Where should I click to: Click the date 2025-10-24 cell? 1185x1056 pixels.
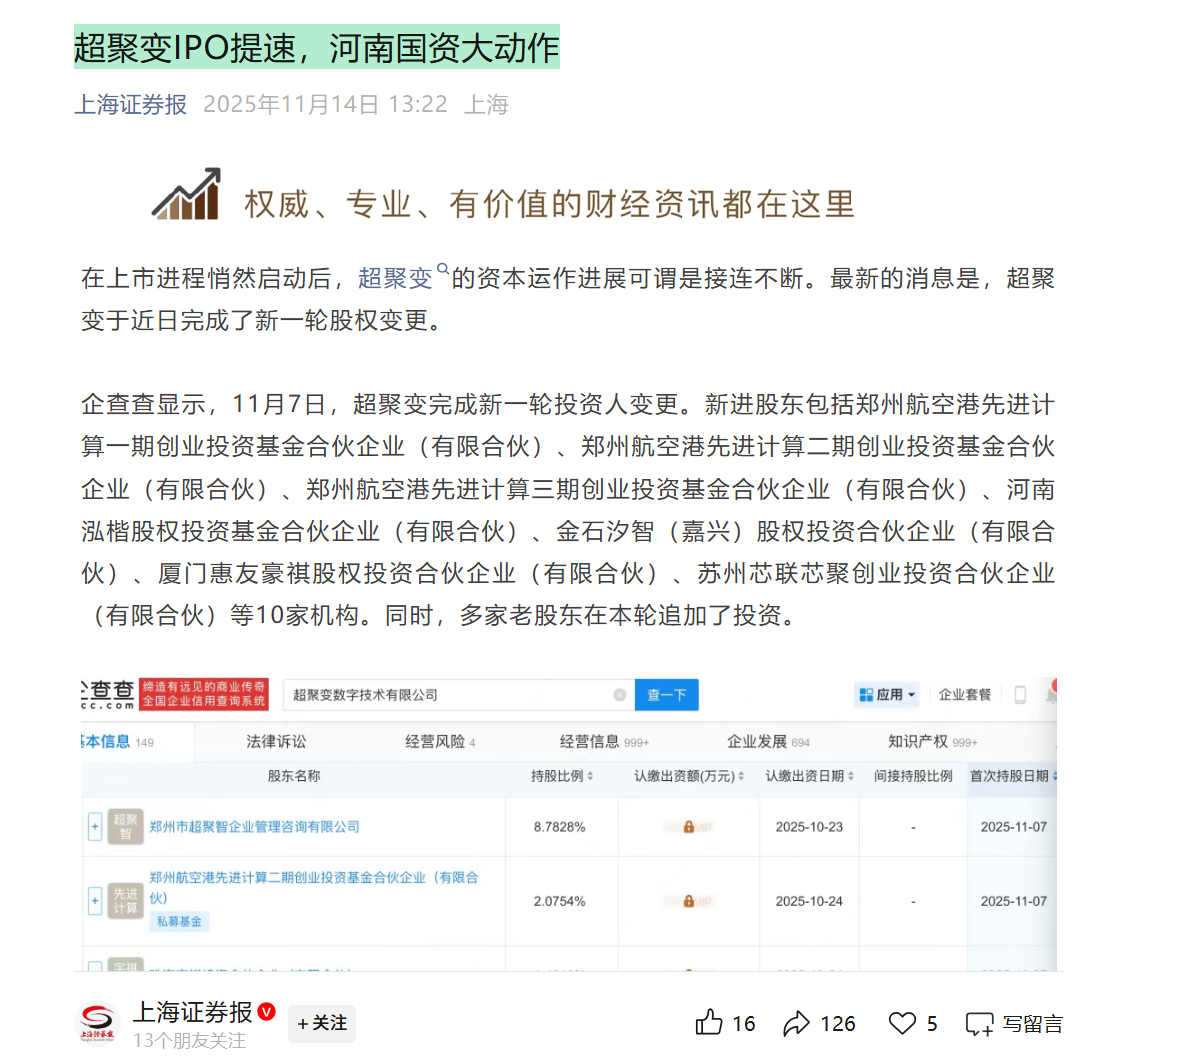pyautogui.click(x=809, y=901)
